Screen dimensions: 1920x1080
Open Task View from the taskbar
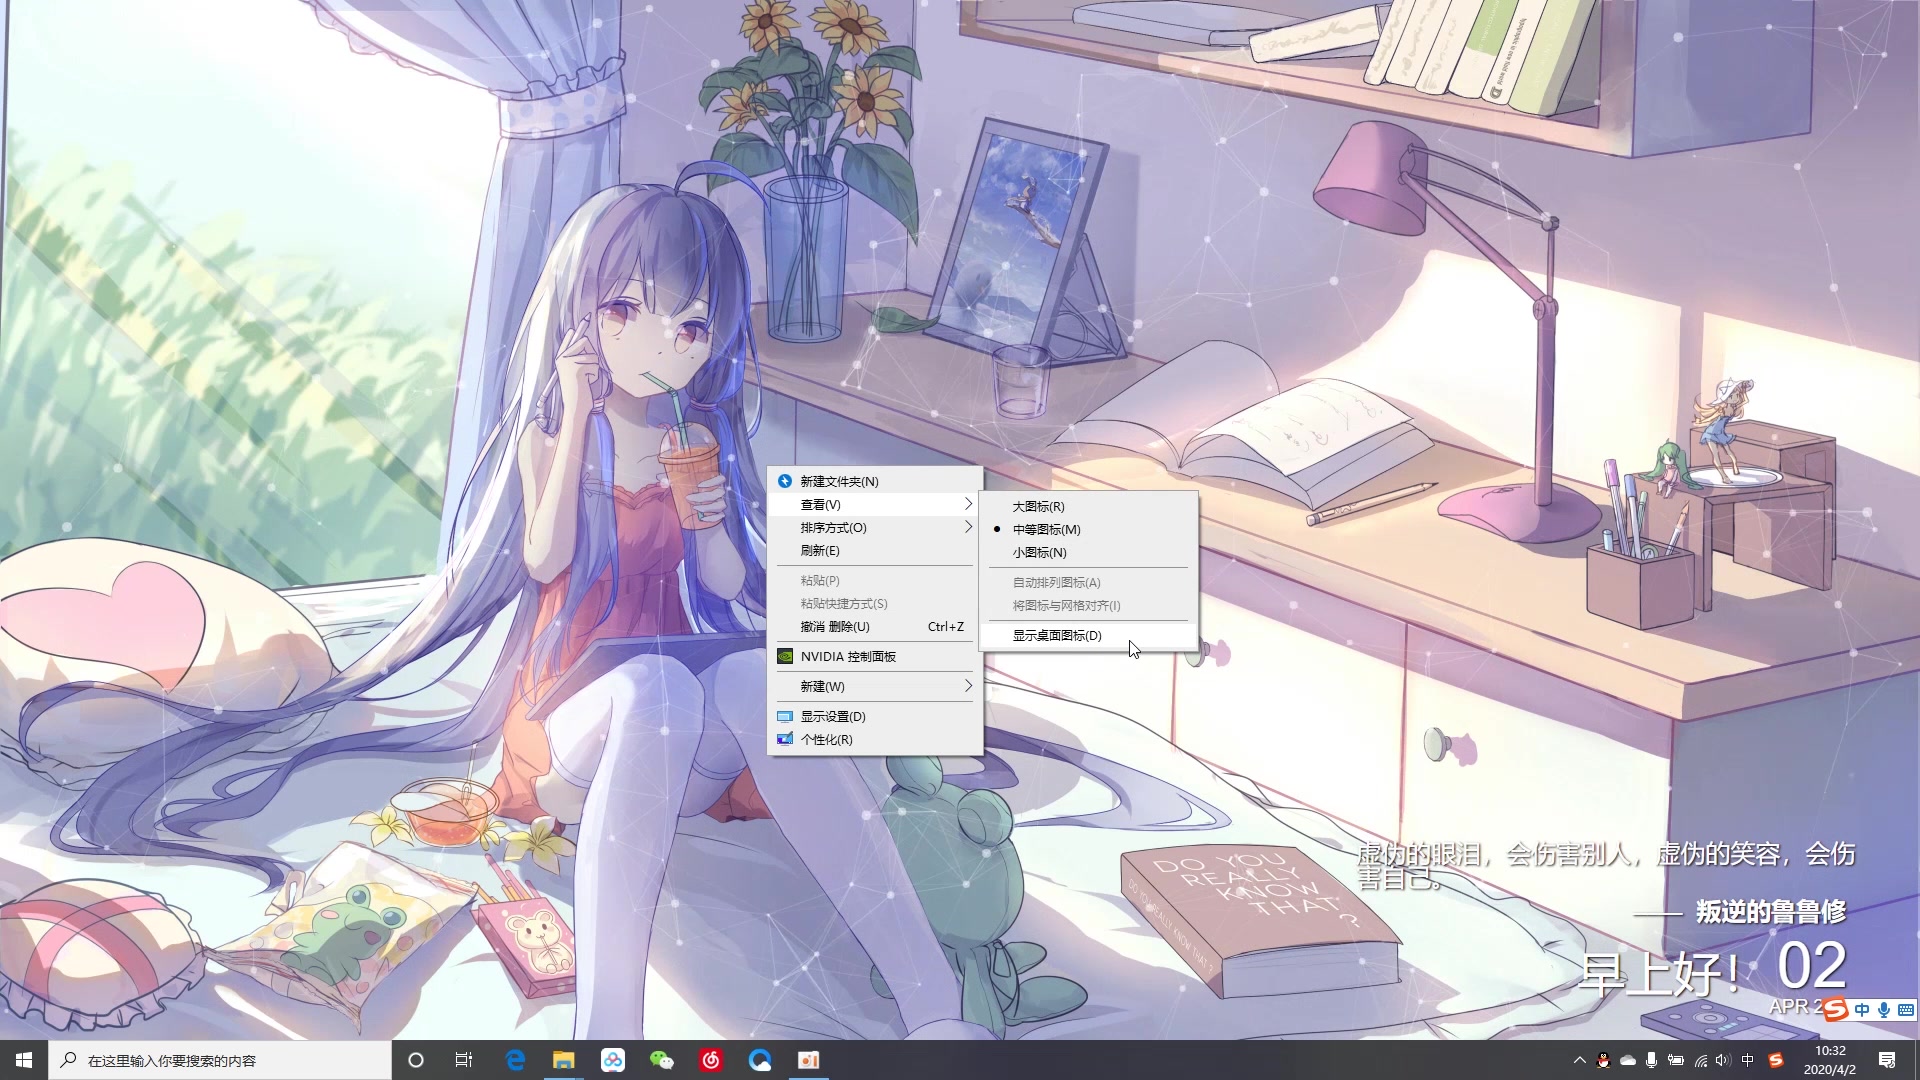pyautogui.click(x=464, y=1060)
